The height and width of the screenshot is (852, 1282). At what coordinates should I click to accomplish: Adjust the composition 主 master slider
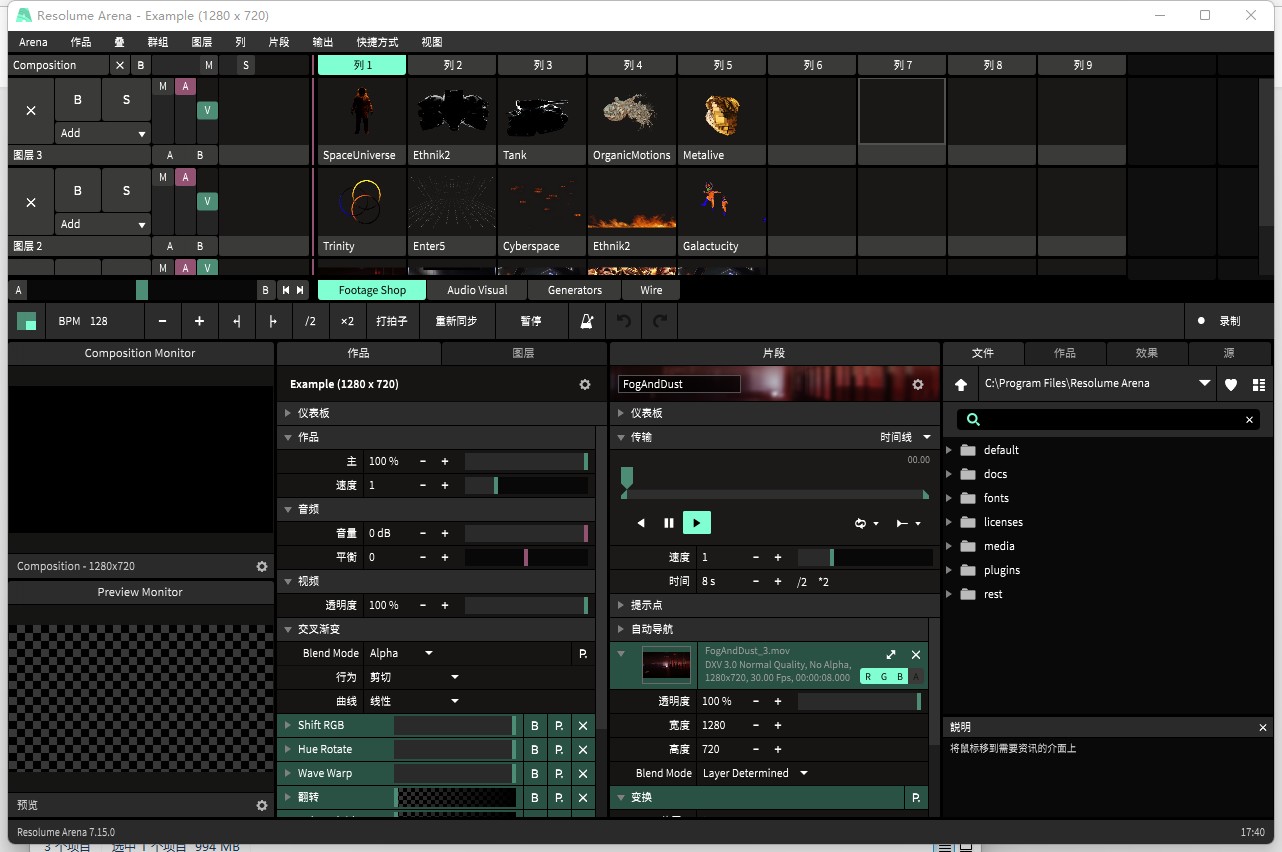tap(526, 461)
